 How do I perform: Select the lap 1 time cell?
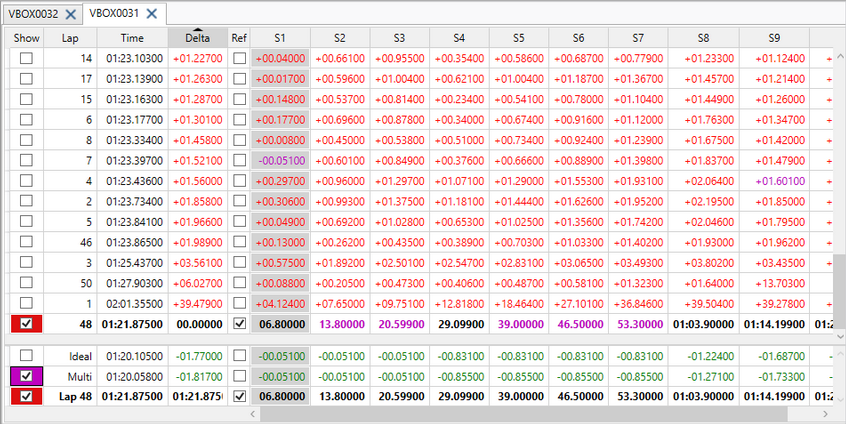point(132,302)
